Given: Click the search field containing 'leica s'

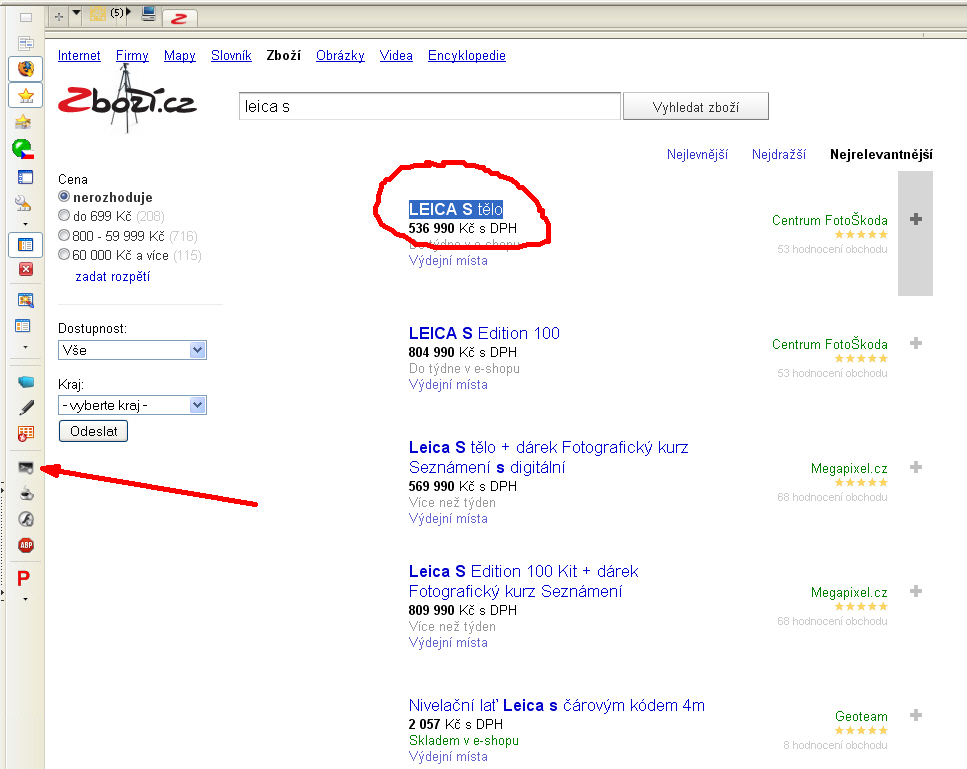Looking at the screenshot, I should pos(430,106).
